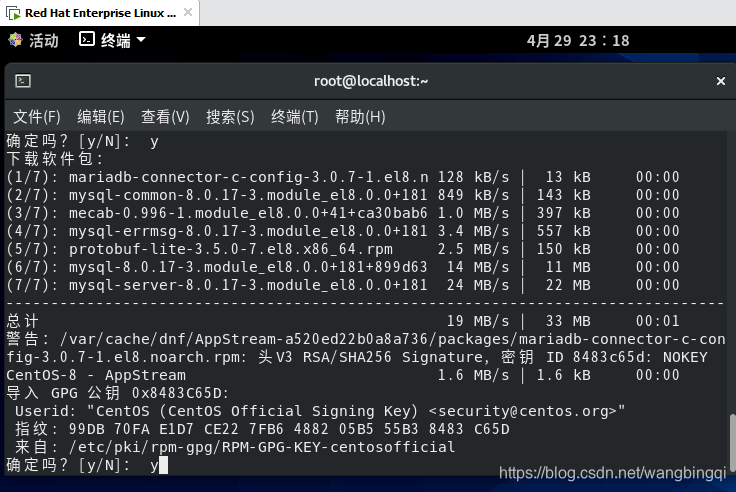Close the root@localhost terminal window

tap(721, 81)
